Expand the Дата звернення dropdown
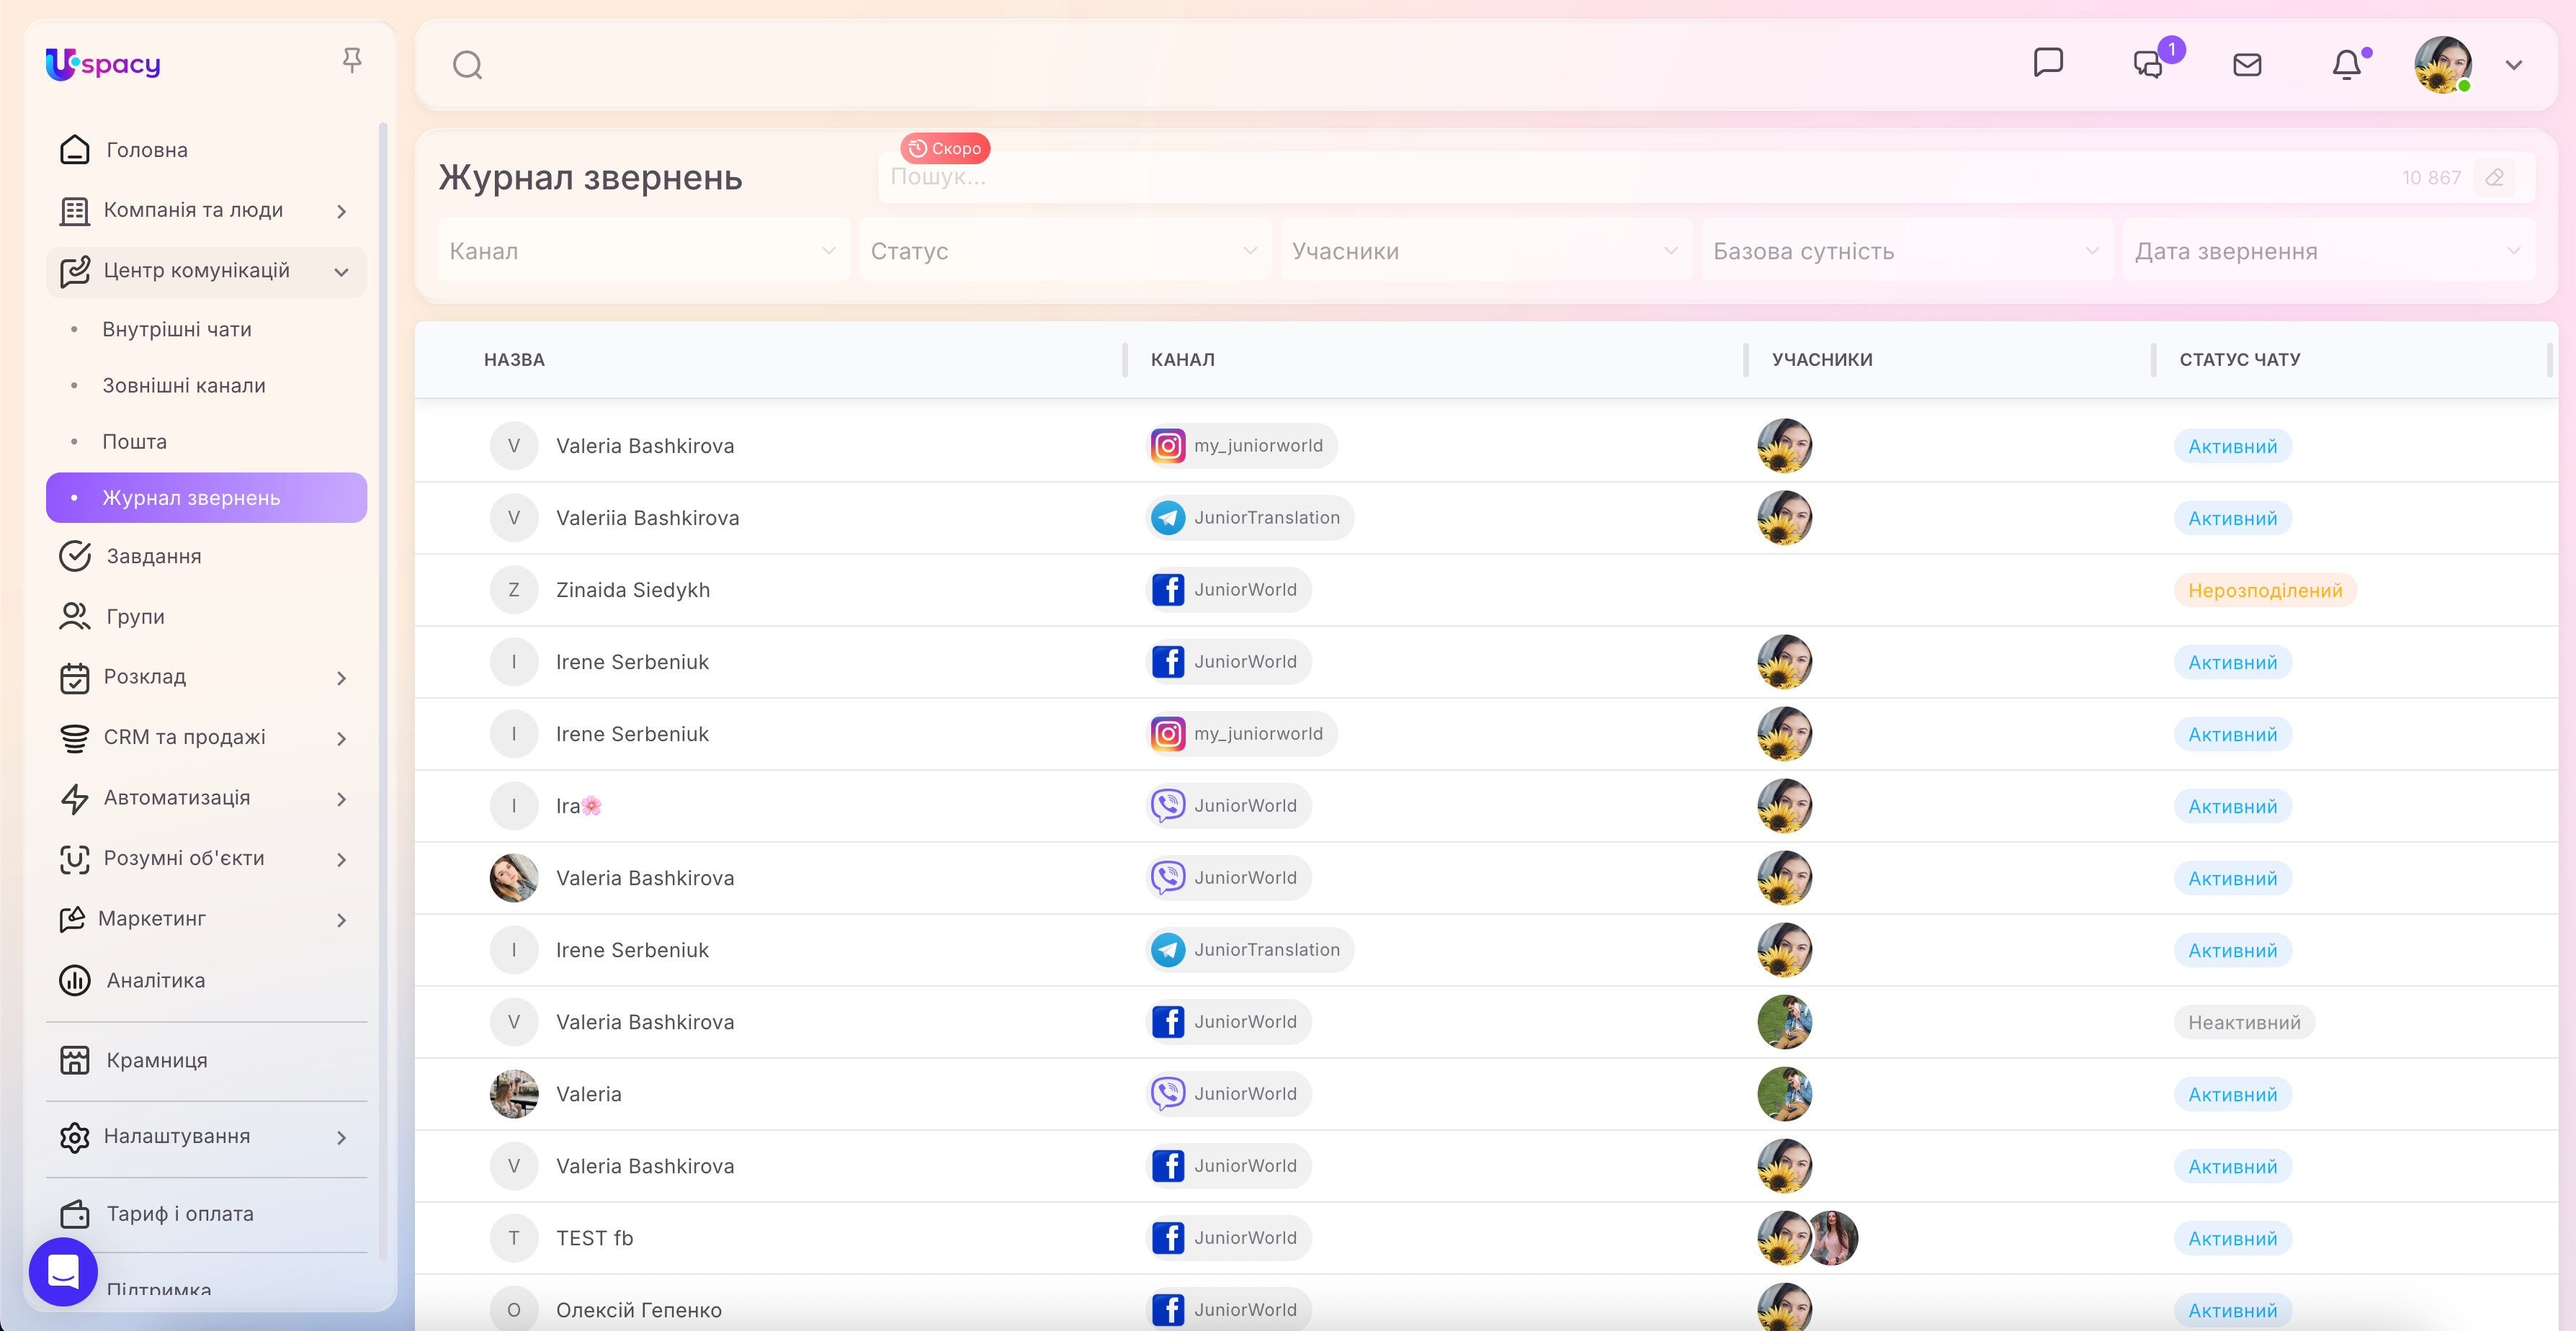 pos(2327,251)
